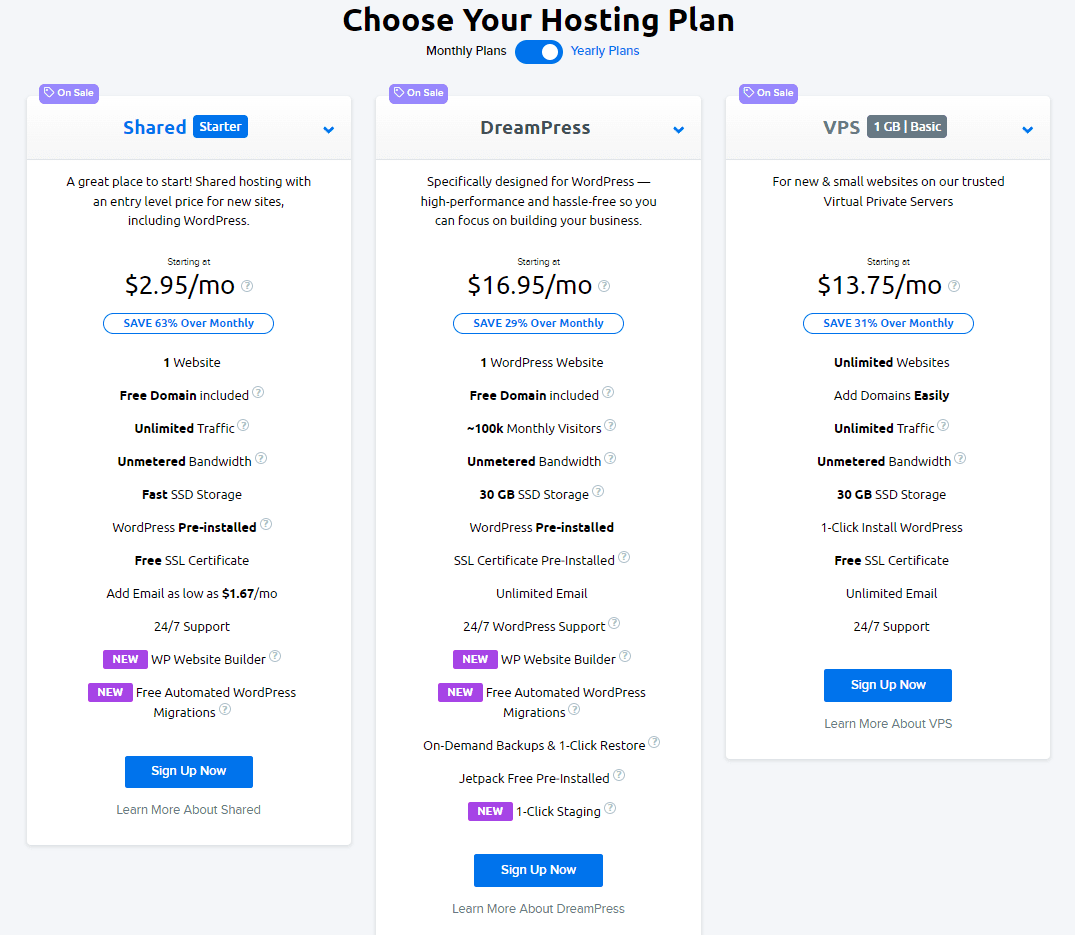Screen dimensions: 1075x935
Task: Select Yearly Plans label
Action: pos(605,51)
